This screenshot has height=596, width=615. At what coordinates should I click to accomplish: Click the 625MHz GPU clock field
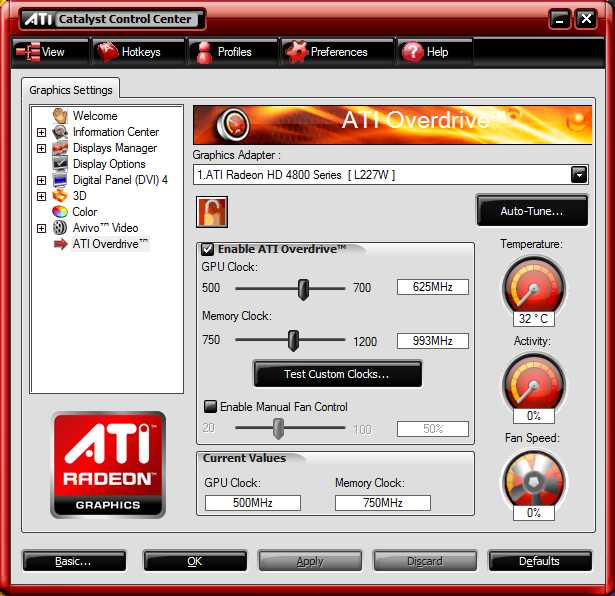tap(433, 287)
